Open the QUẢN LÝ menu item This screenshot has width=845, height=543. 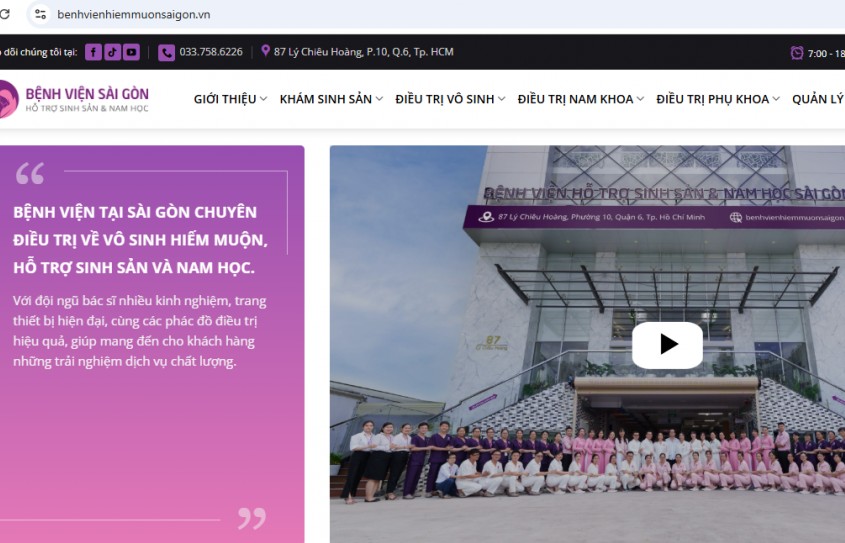pyautogui.click(x=818, y=99)
